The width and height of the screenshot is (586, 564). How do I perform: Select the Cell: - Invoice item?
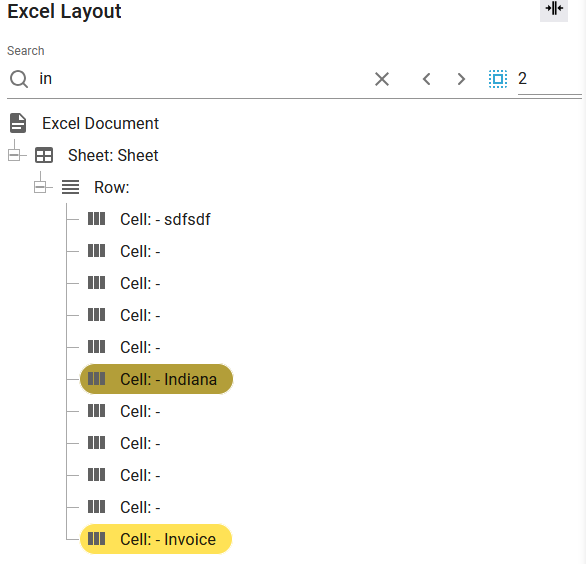[x=156, y=539]
